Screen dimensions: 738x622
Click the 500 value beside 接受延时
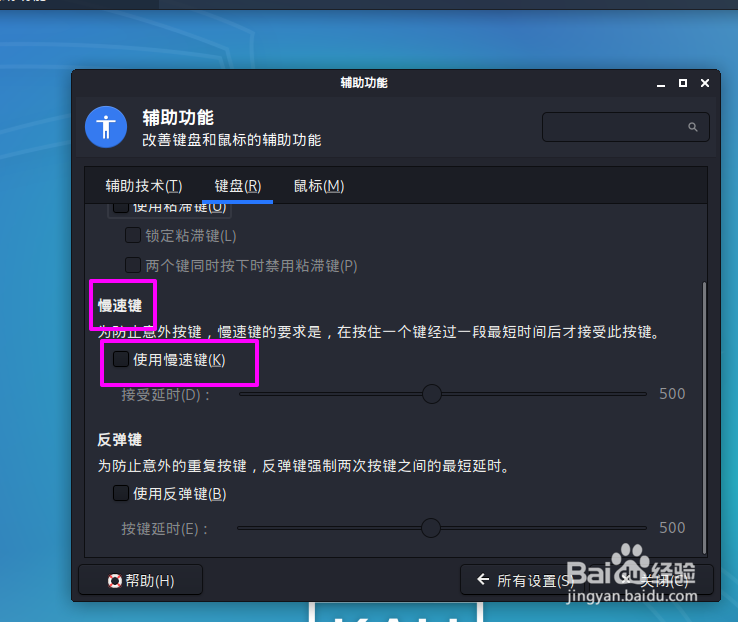[672, 394]
